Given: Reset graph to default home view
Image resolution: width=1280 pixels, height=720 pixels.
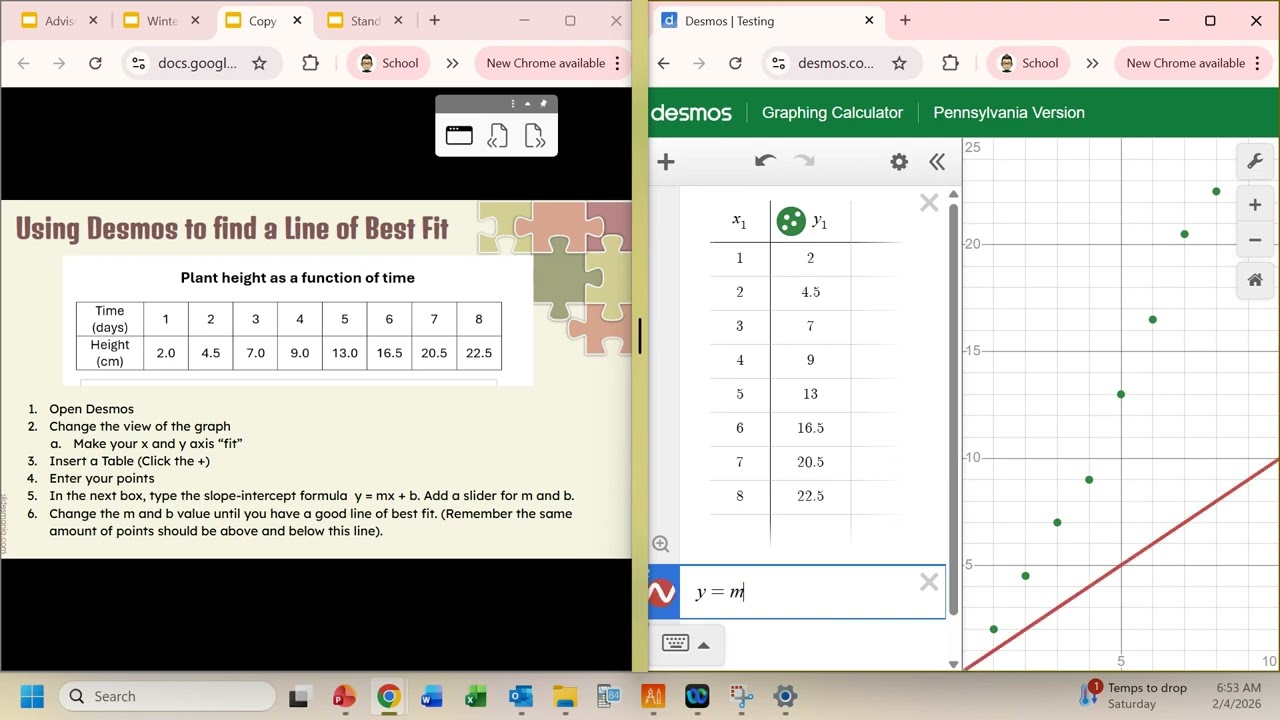Looking at the screenshot, I should pyautogui.click(x=1255, y=280).
